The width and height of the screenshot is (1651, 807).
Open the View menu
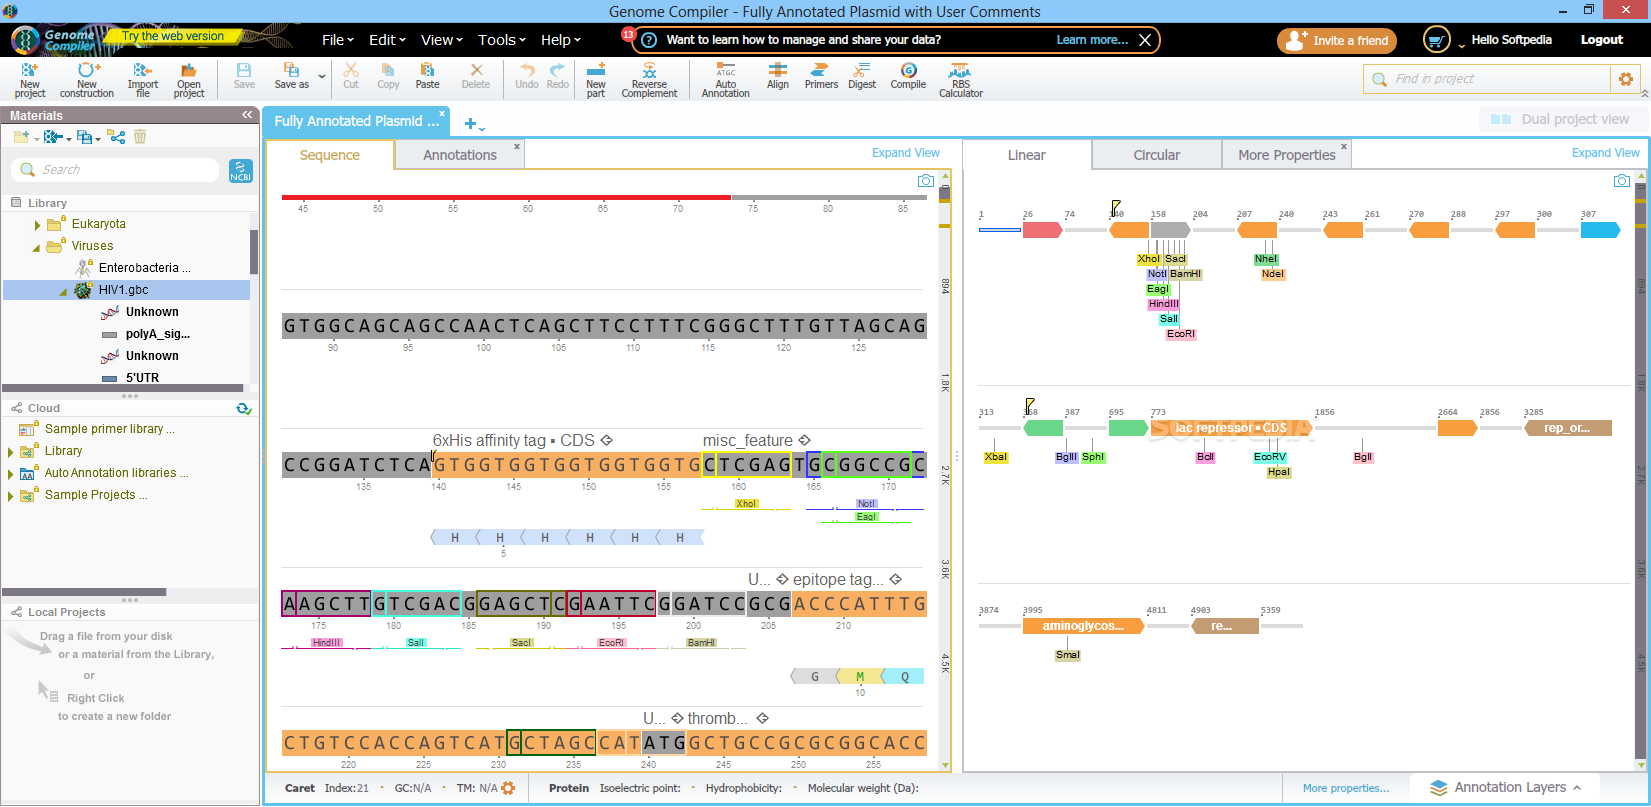click(441, 40)
